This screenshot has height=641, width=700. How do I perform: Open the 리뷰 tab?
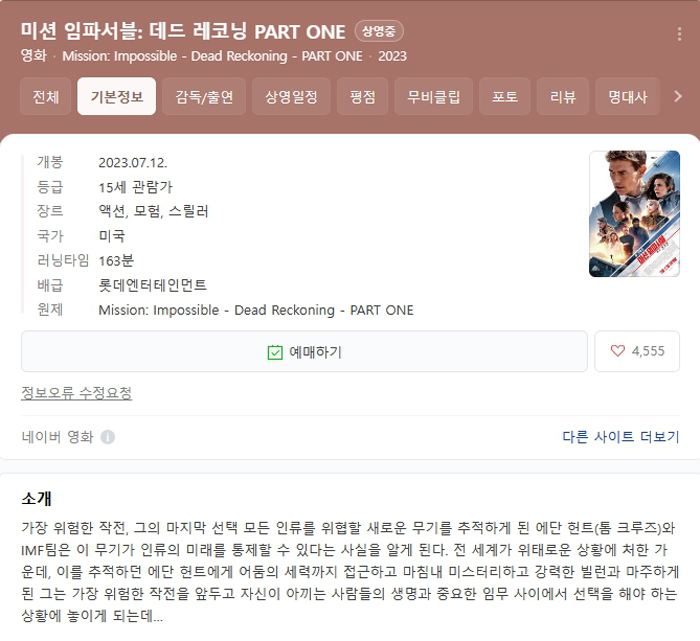pos(562,96)
